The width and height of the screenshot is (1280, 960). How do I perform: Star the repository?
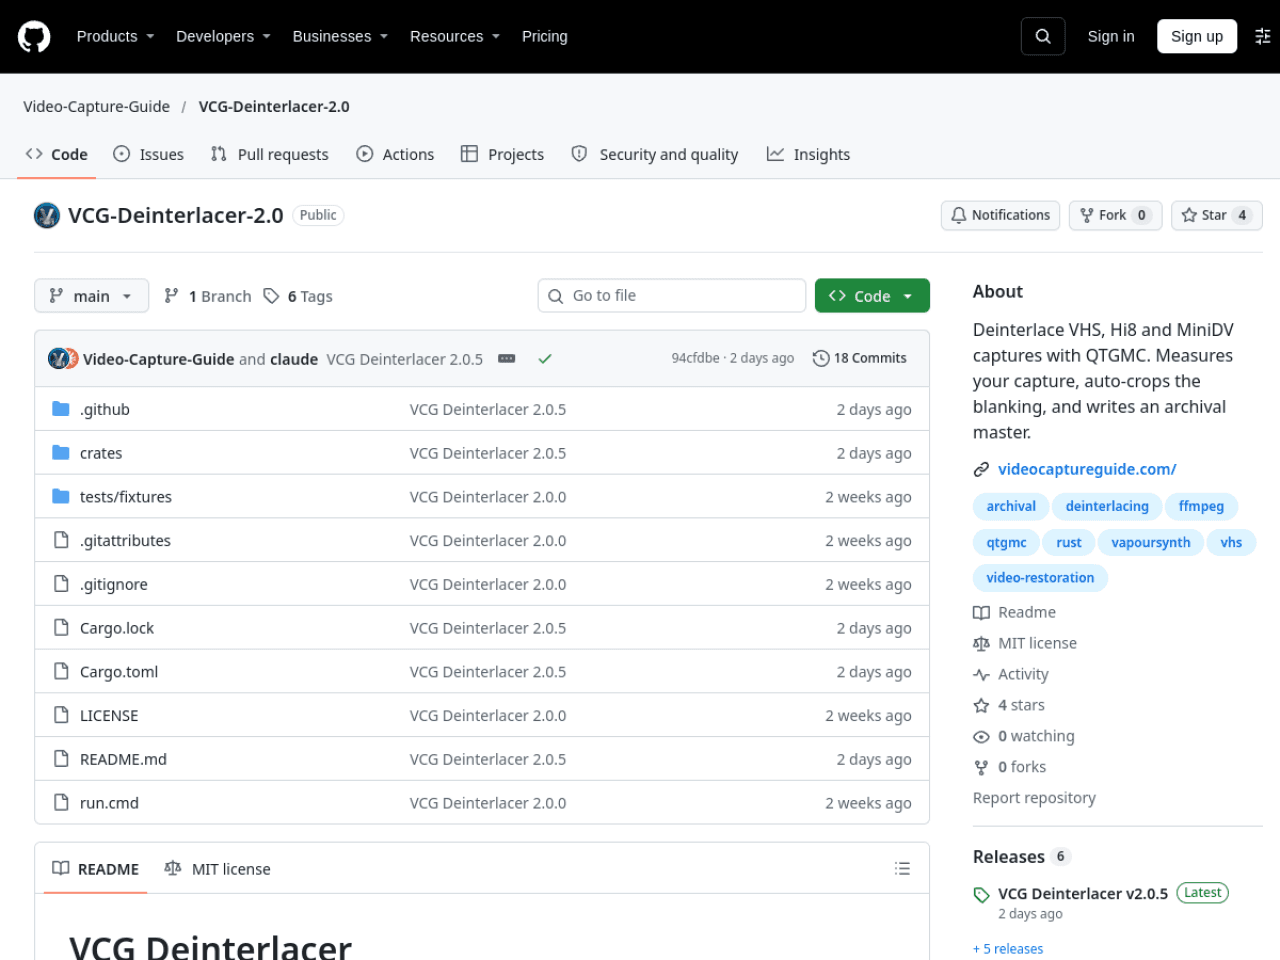click(1216, 215)
